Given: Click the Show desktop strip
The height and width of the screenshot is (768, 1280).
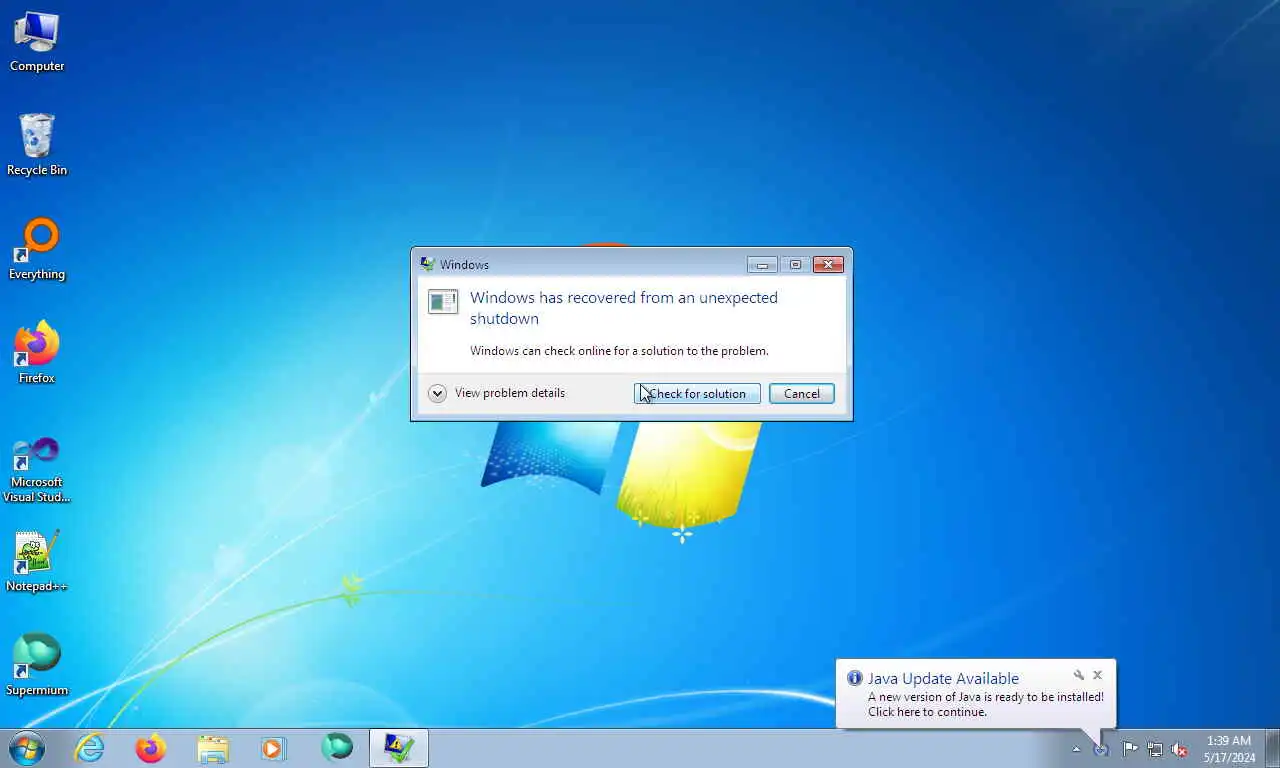Looking at the screenshot, I should (x=1273, y=749).
